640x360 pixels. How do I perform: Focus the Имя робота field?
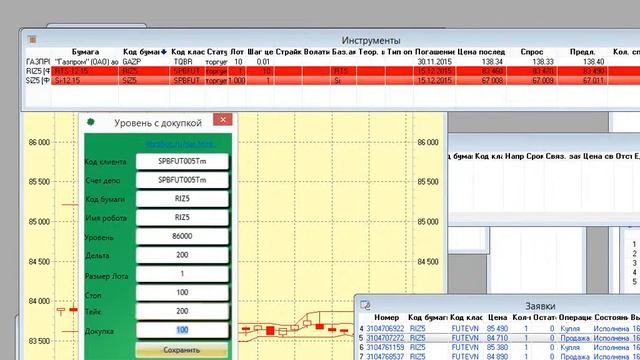coord(182,218)
